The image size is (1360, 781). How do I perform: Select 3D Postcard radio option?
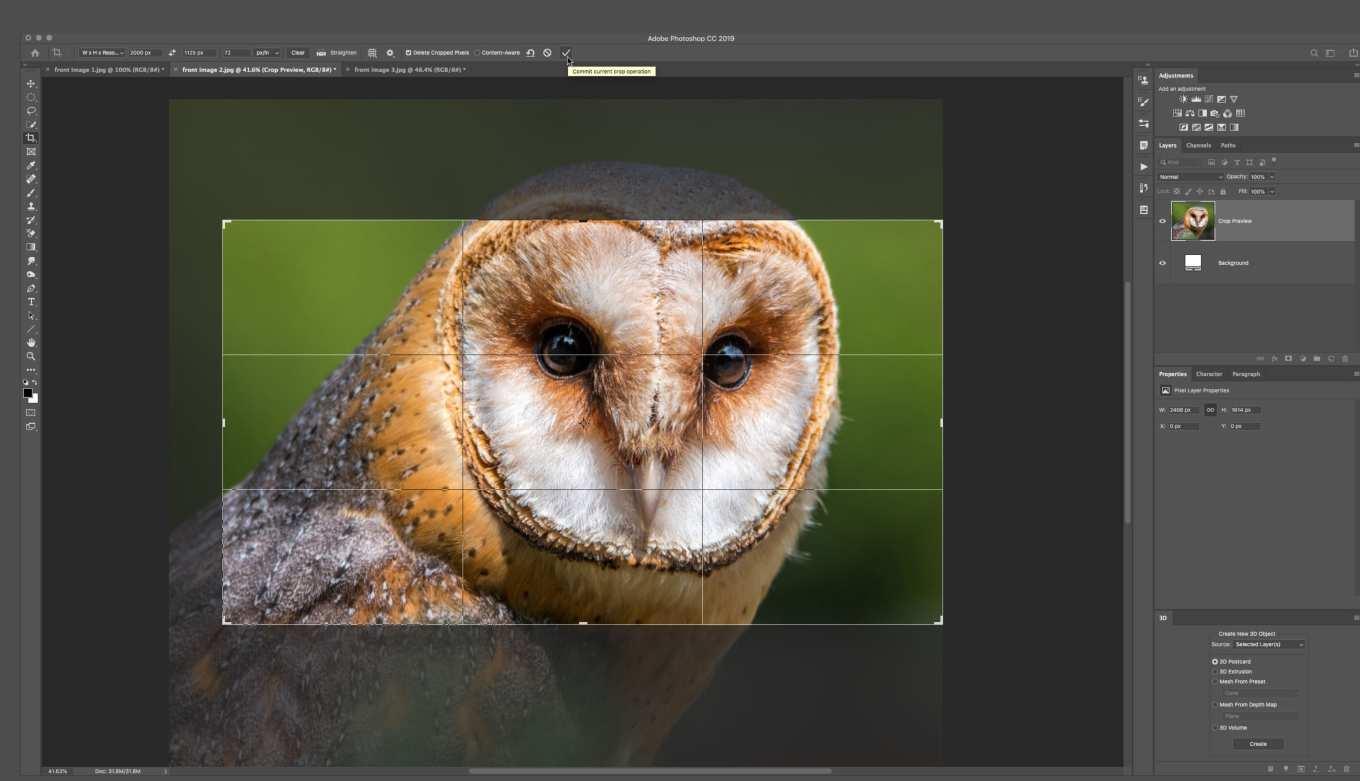[1215, 662]
